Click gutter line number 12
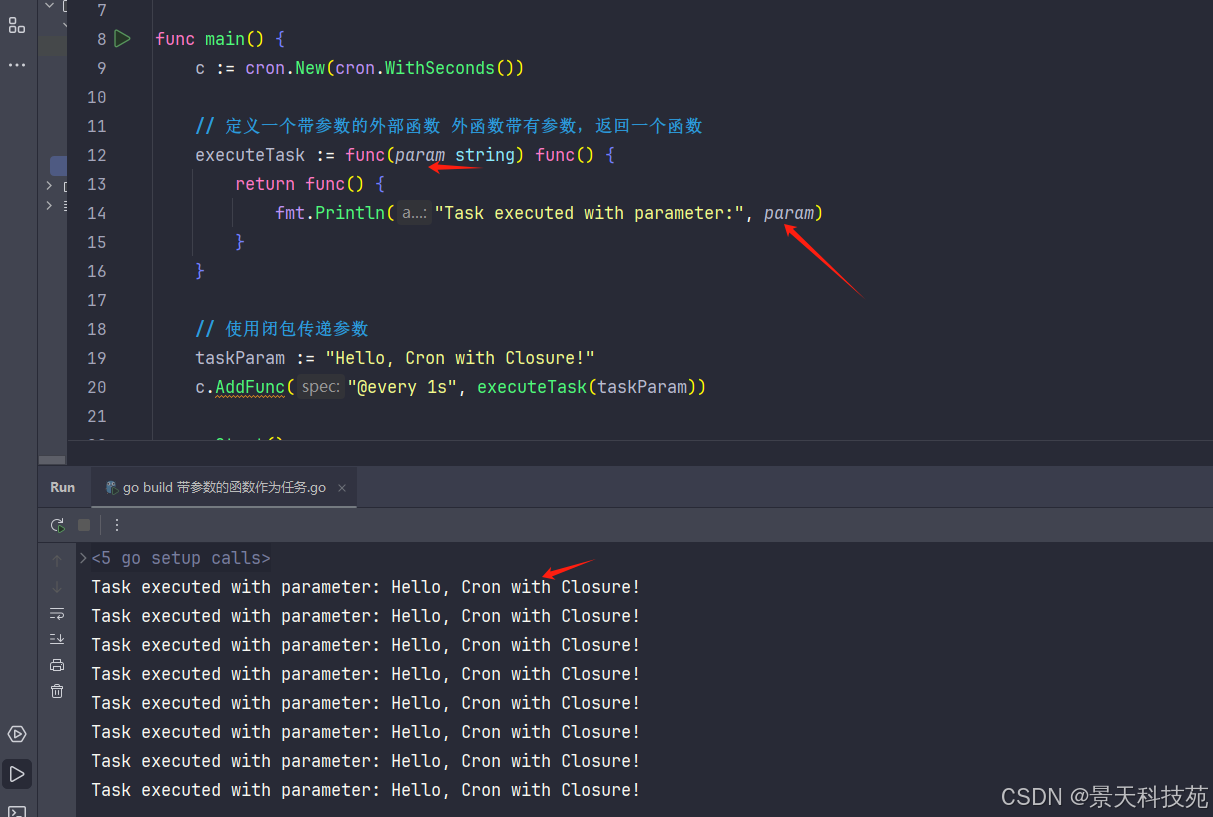The image size is (1213, 817). tap(97, 155)
